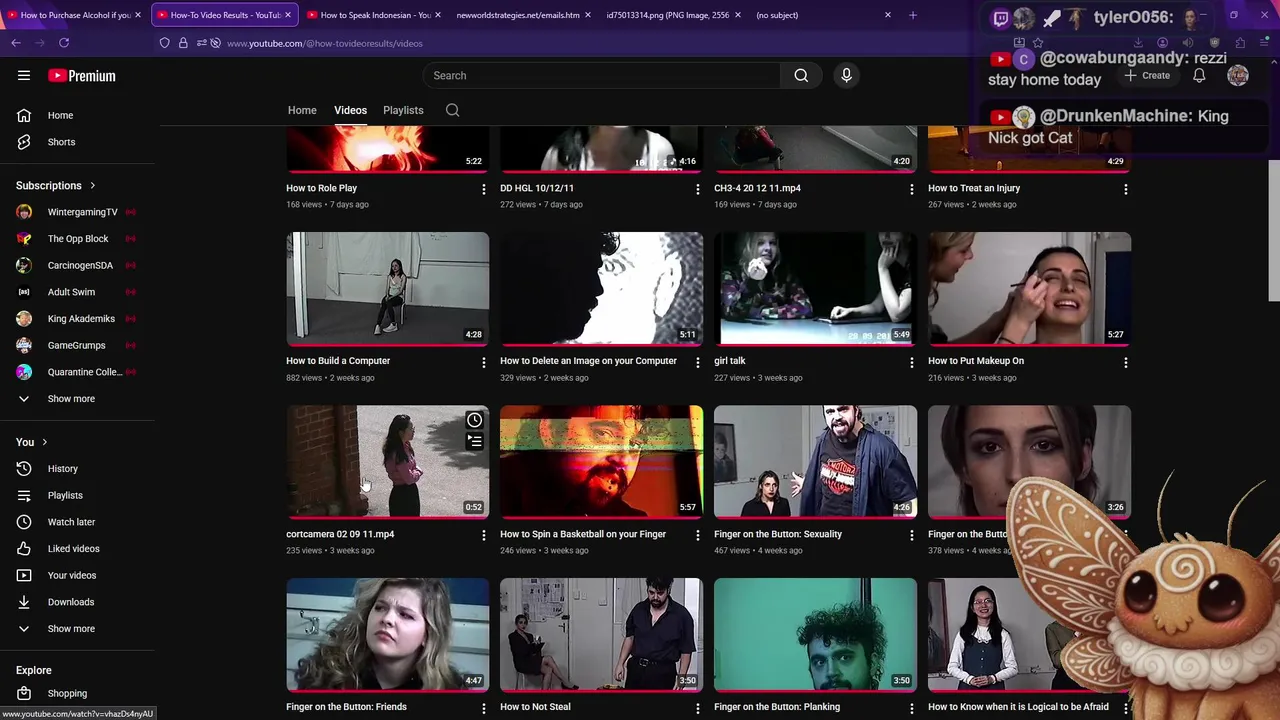Screen dimensions: 1280x720
Task: Switch to the channel Playlists tab
Action: click(x=403, y=110)
